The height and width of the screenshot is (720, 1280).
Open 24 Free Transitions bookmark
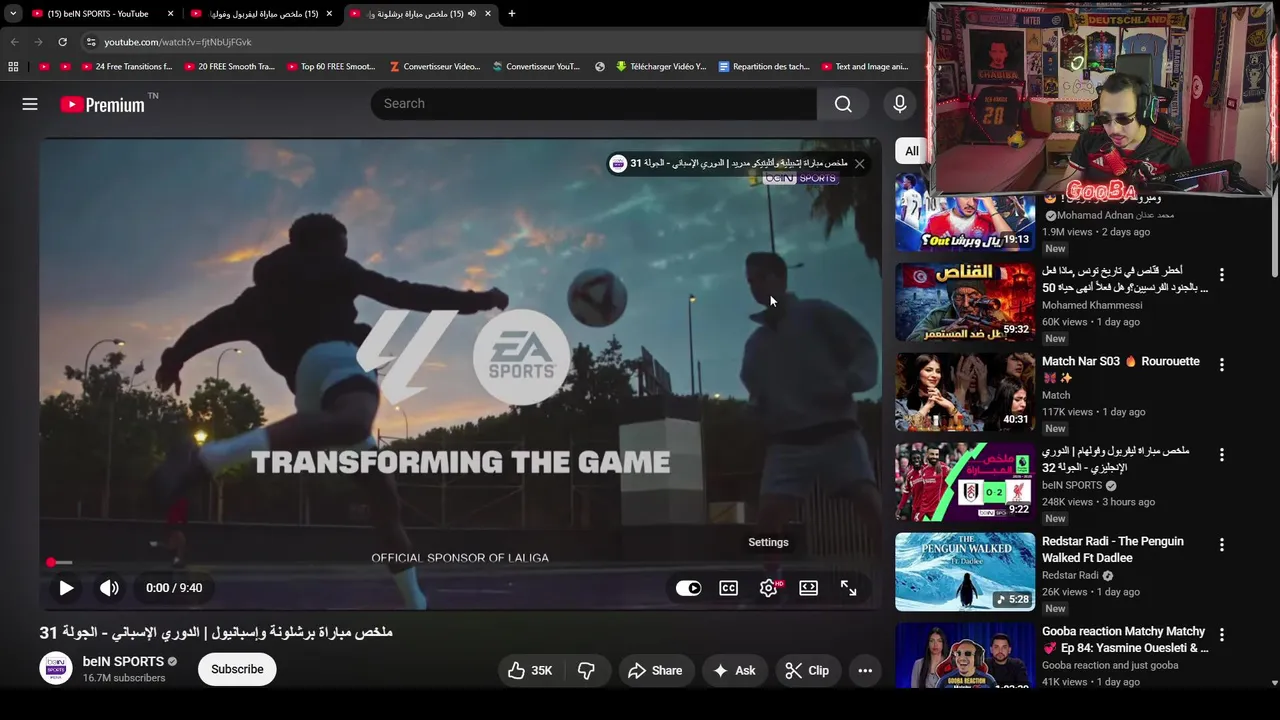(x=127, y=67)
